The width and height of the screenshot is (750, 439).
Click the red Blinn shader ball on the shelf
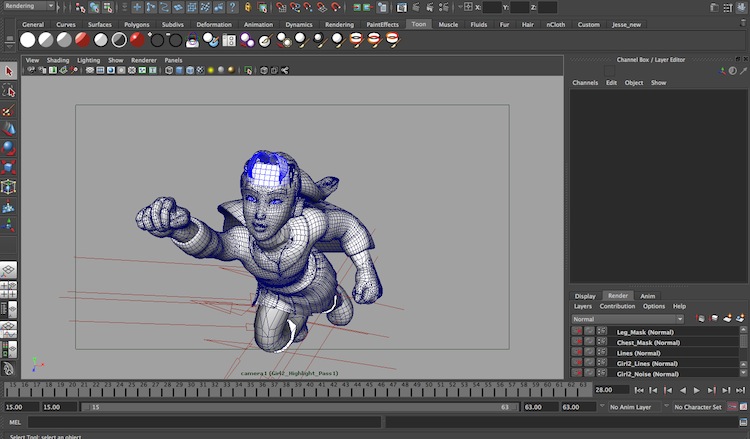(137, 40)
